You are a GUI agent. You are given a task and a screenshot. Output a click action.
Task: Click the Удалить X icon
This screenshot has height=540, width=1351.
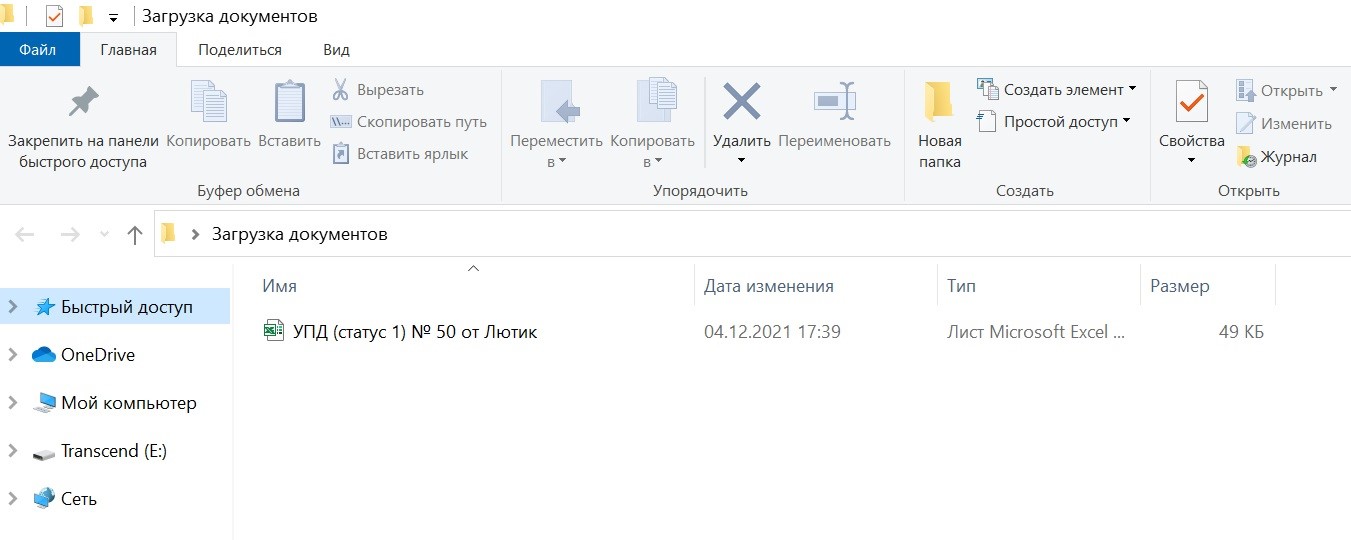742,101
